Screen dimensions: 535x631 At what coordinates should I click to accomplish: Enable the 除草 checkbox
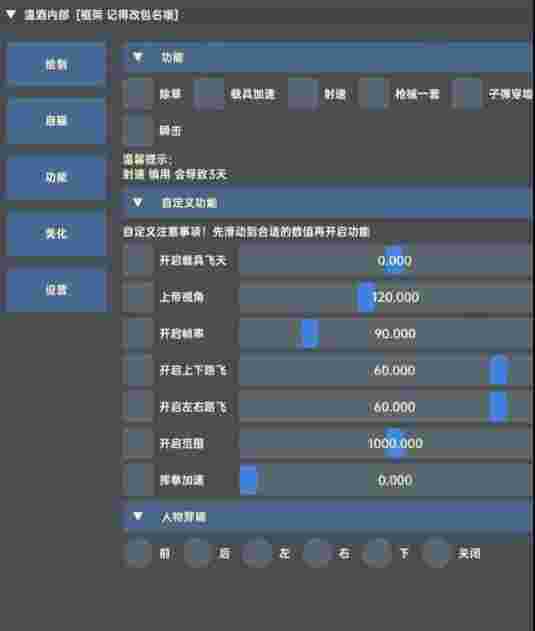139,94
